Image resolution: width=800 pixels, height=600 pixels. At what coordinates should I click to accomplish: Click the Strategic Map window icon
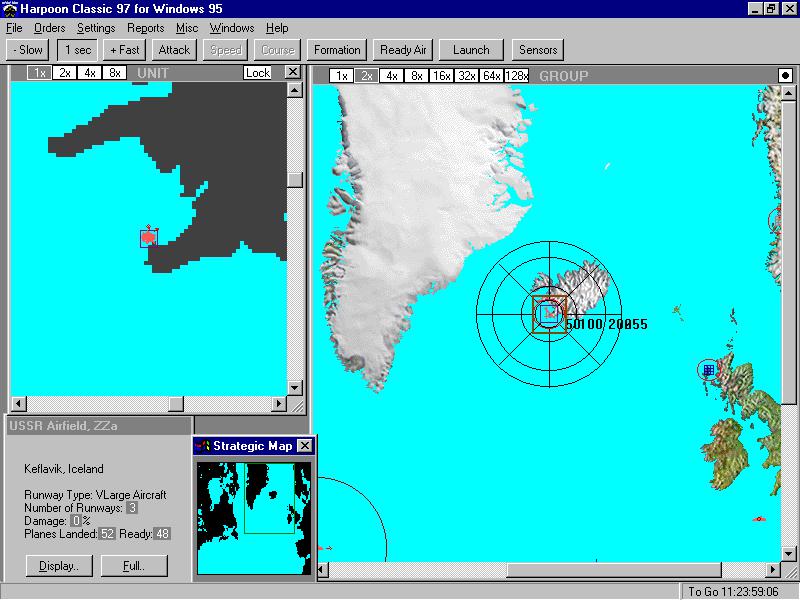(203, 446)
